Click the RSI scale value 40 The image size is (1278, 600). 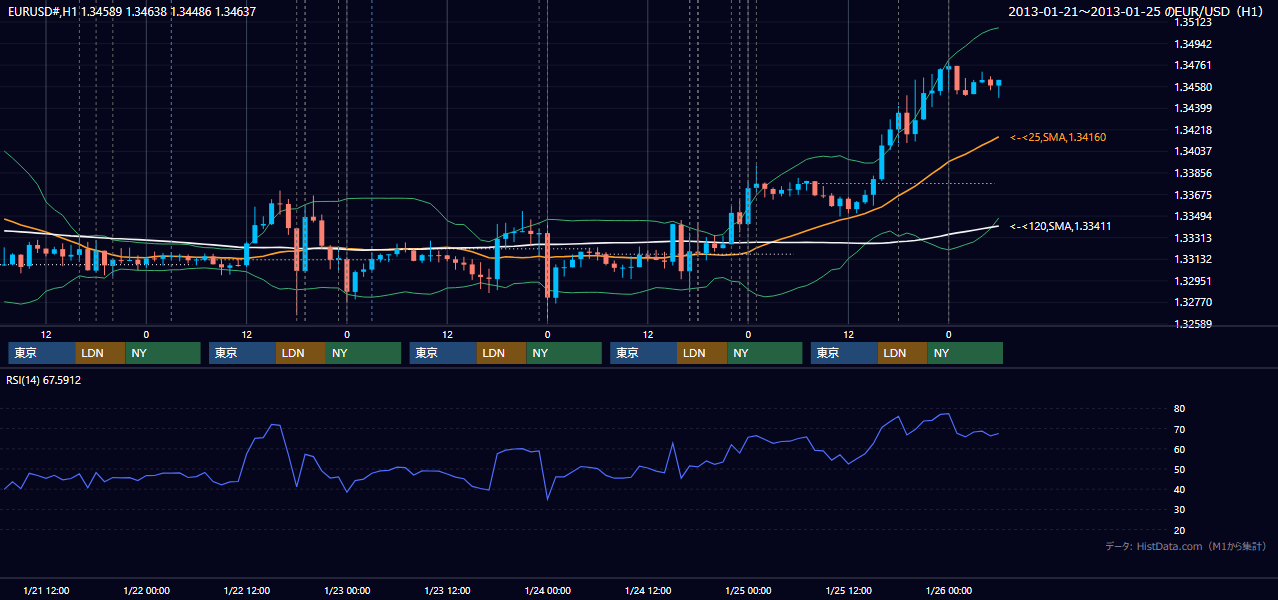tap(1179, 490)
